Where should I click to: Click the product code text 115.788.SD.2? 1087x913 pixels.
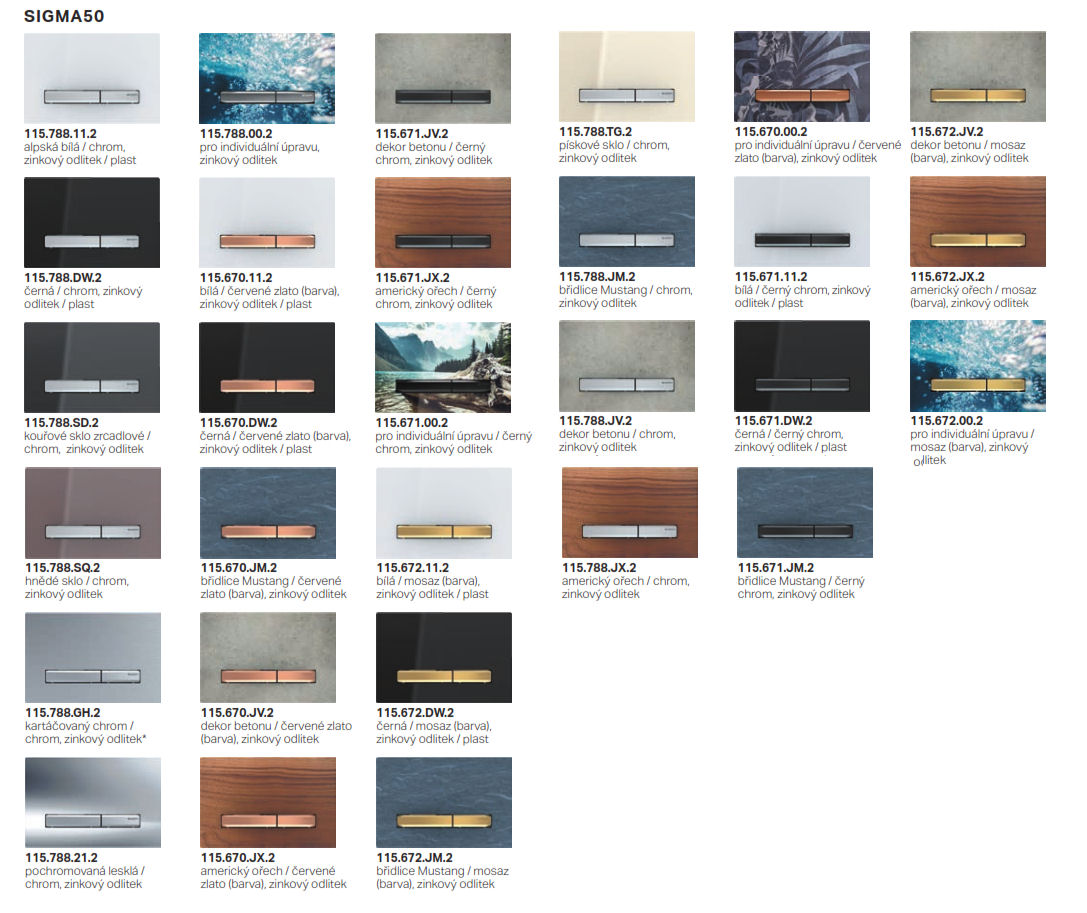[x=62, y=423]
